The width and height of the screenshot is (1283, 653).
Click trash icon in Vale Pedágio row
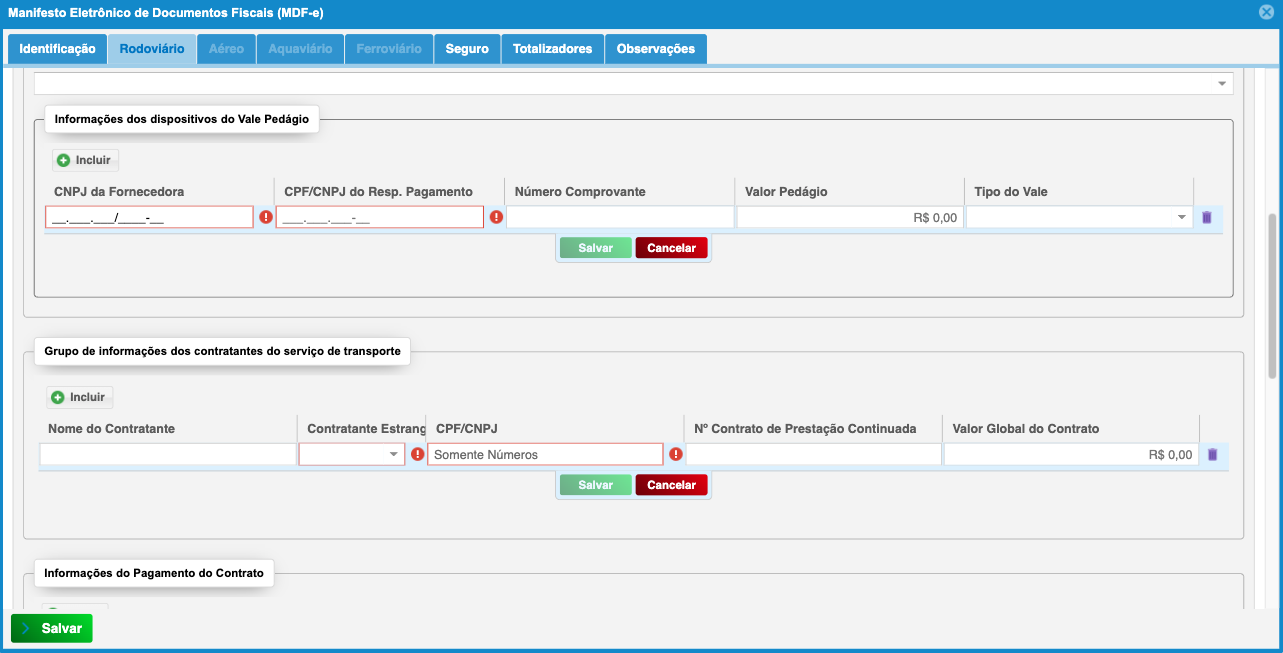click(1206, 218)
